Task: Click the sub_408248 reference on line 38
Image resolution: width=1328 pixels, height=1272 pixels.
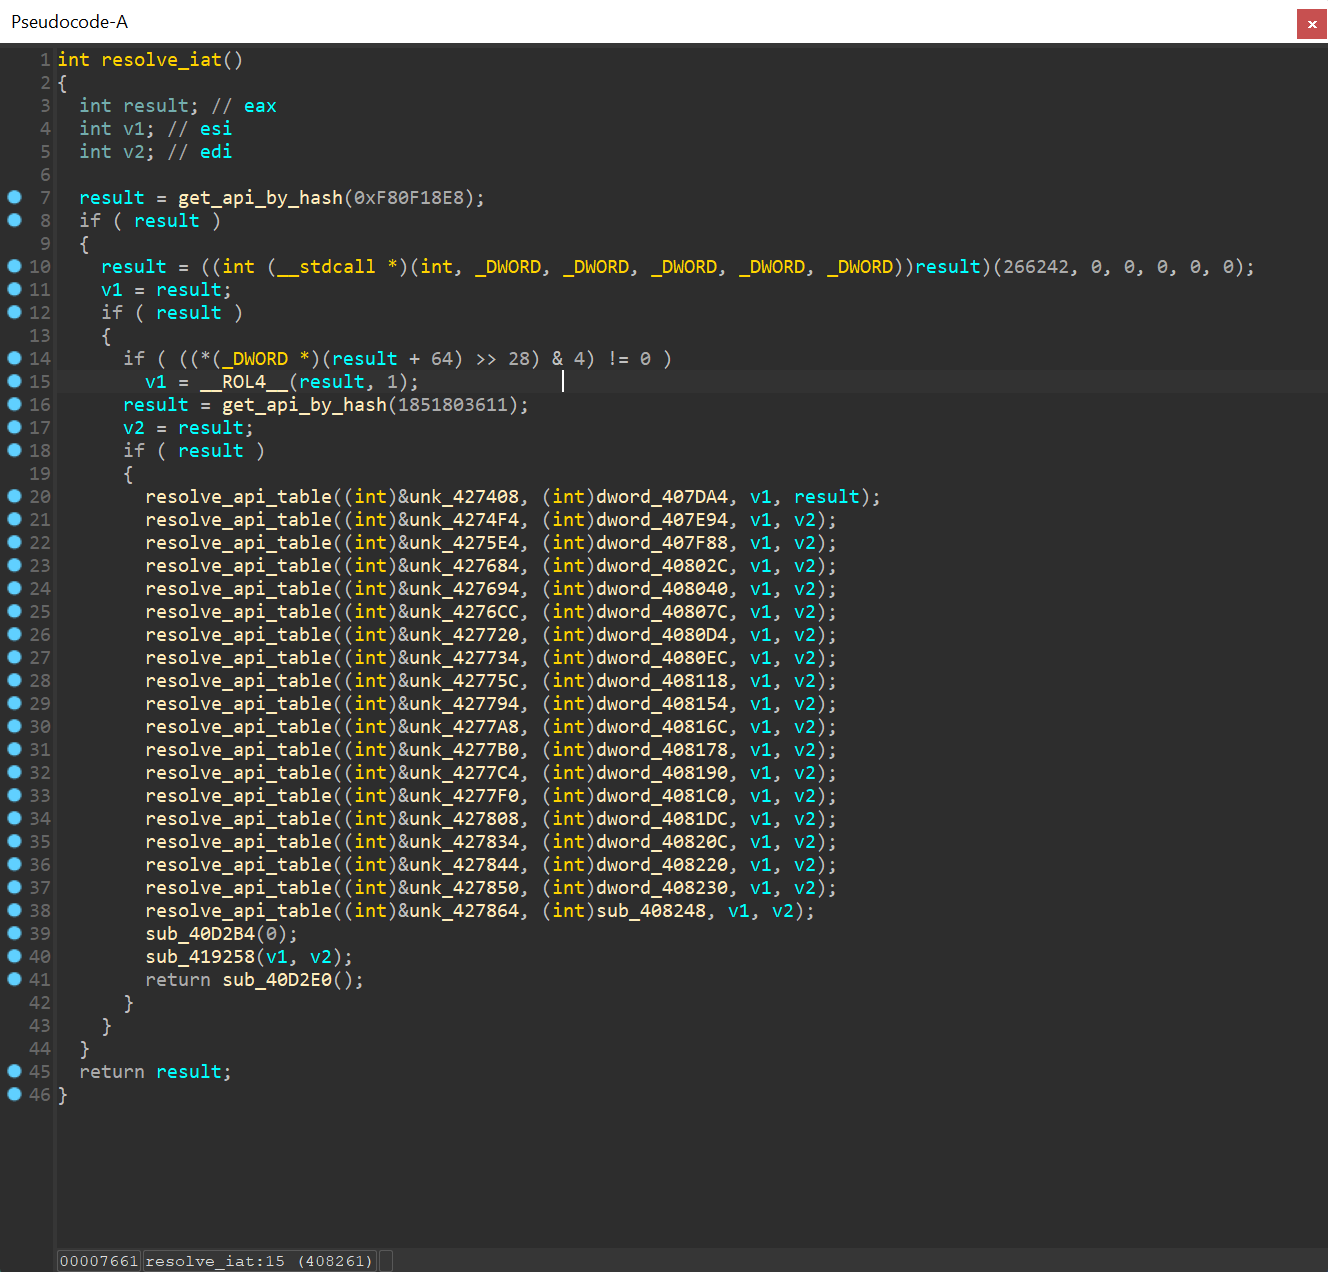Action: pyautogui.click(x=651, y=911)
